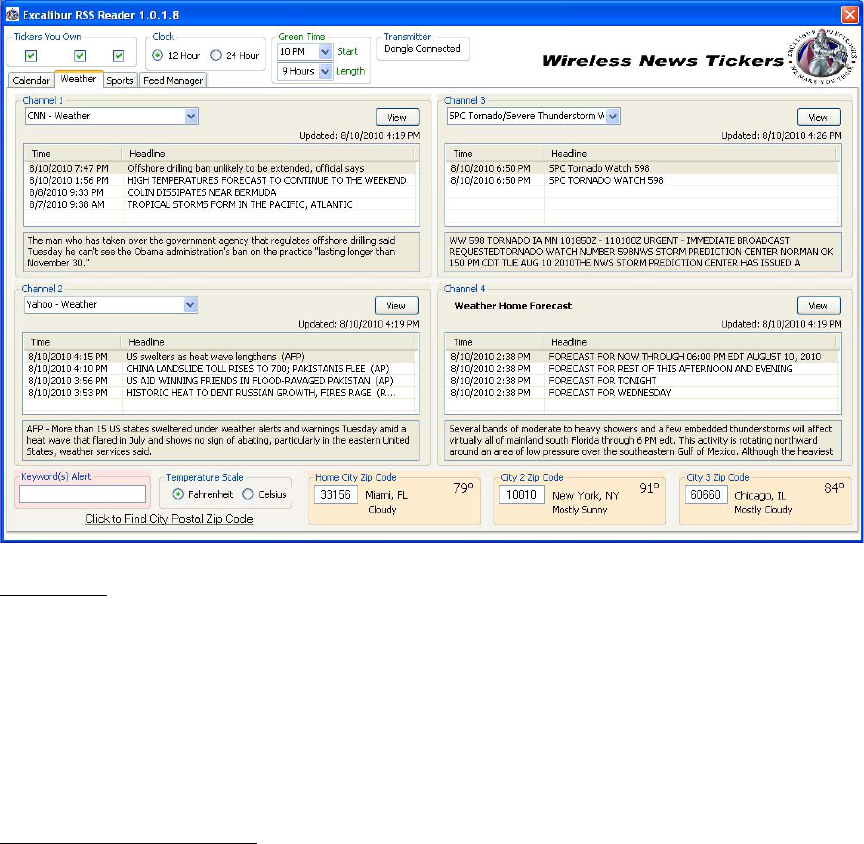
Task: Open the Green Time Start dropdown
Action: [x=325, y=52]
